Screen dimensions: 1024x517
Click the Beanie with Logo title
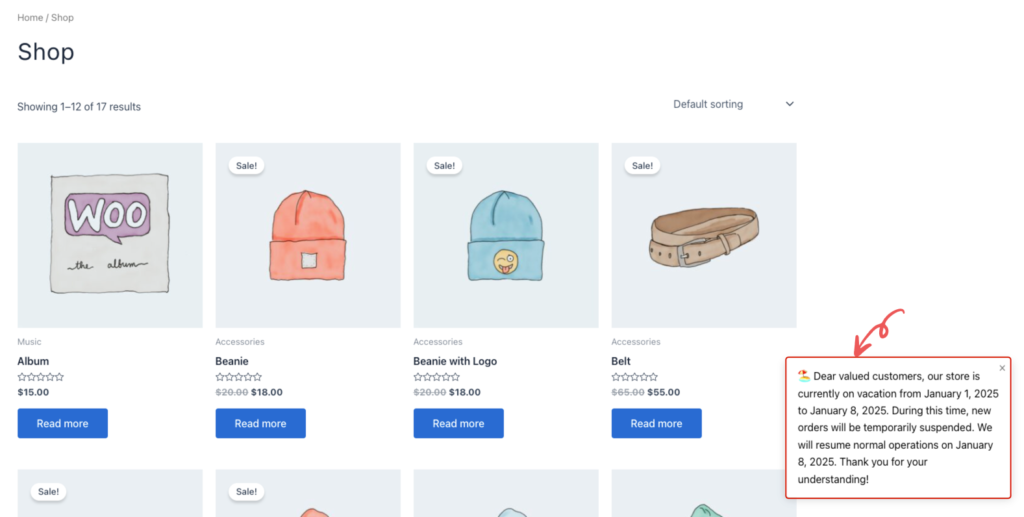click(455, 361)
